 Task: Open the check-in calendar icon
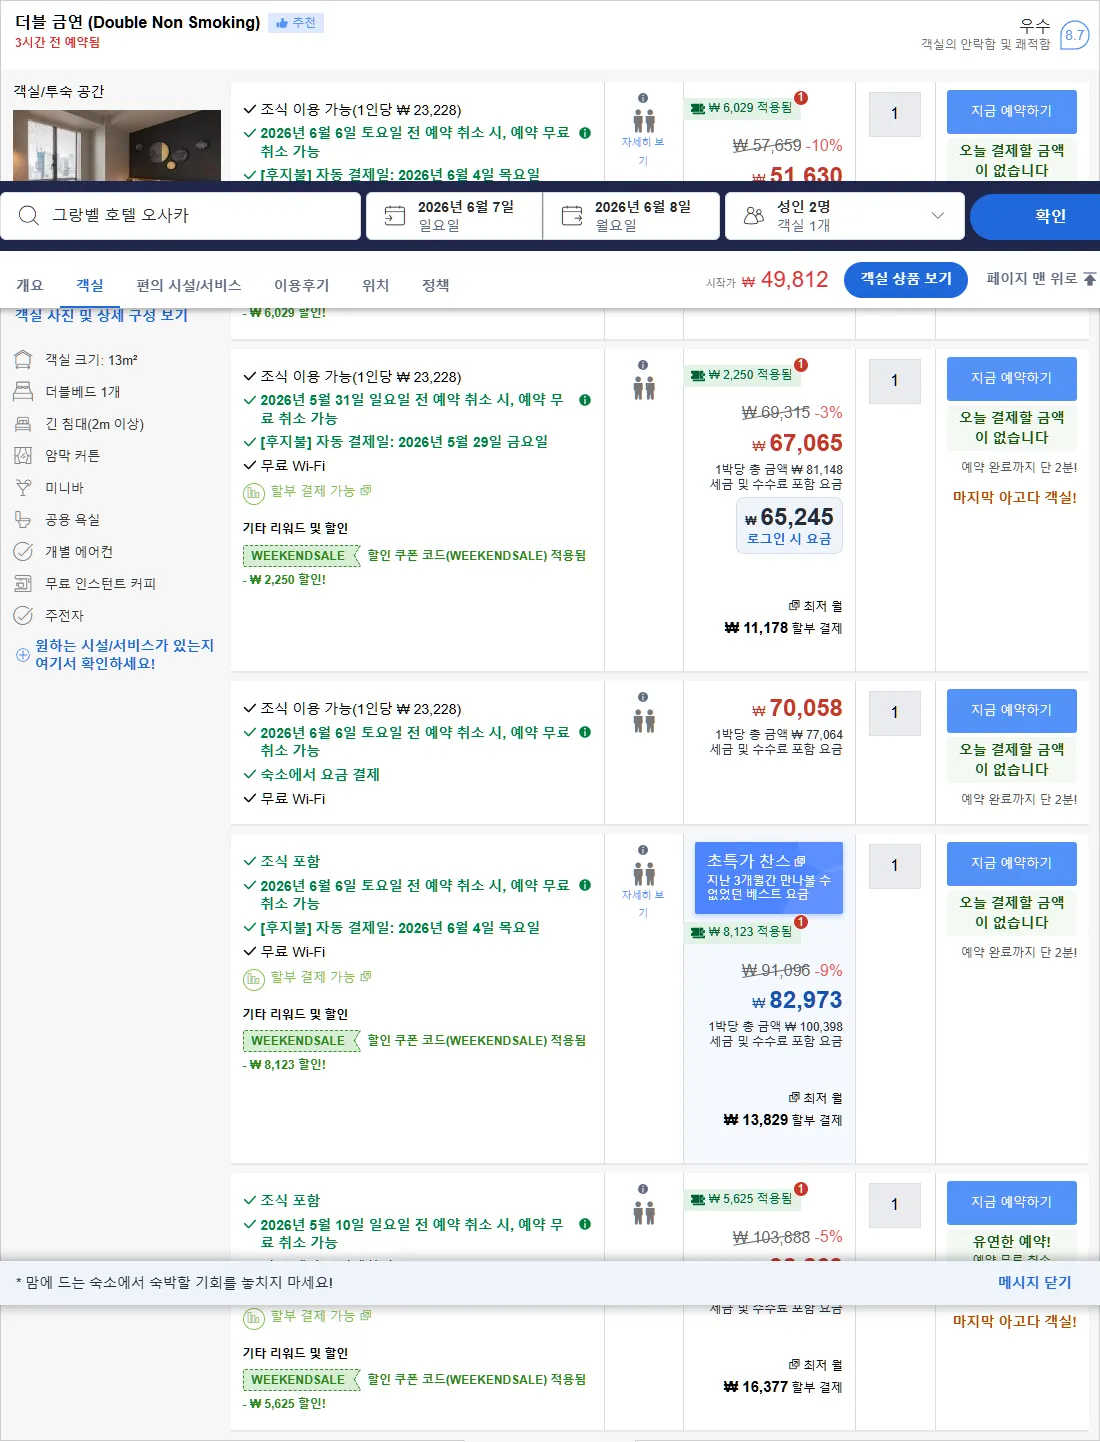point(395,216)
